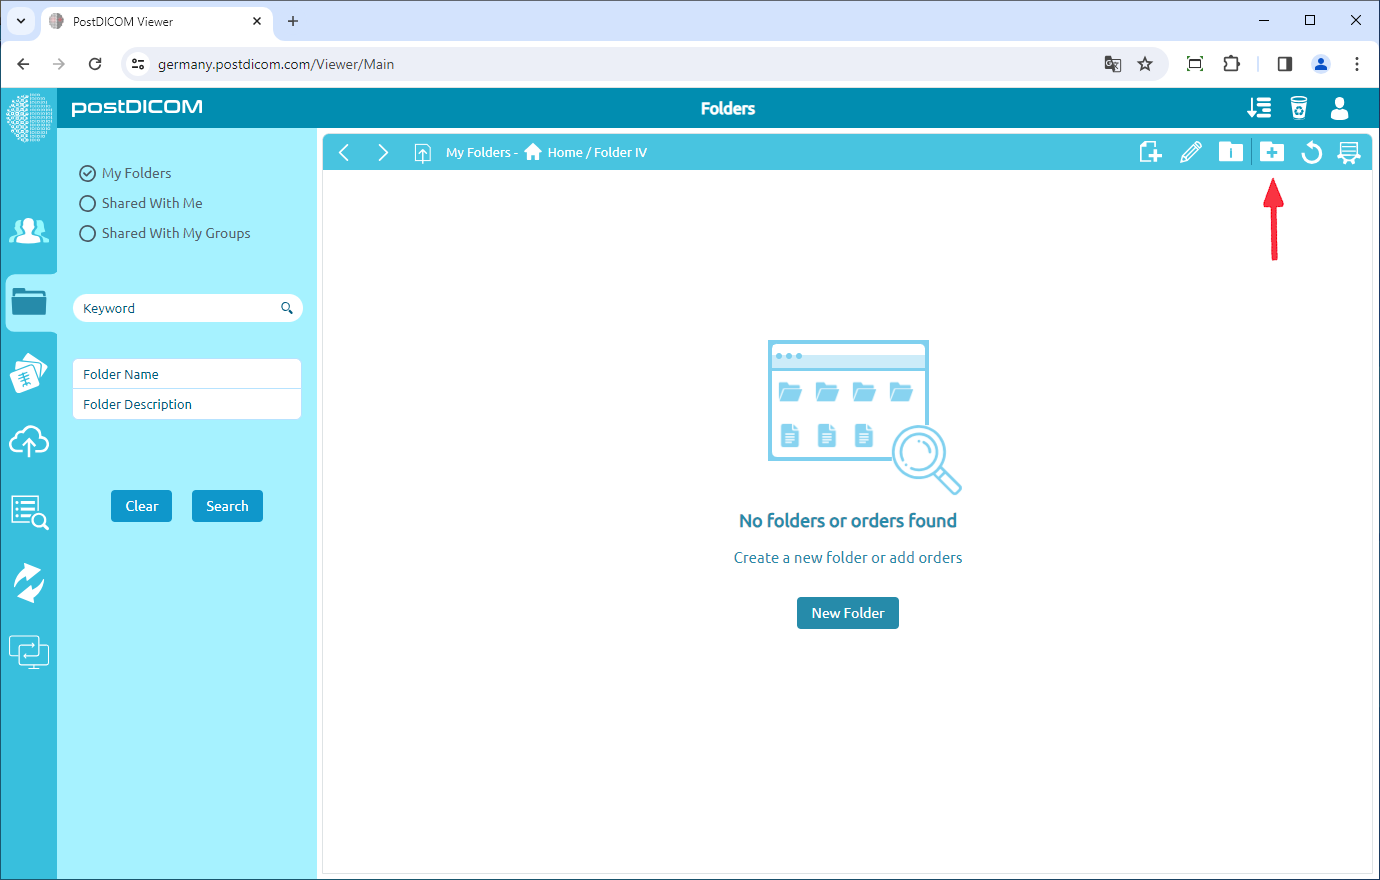Select the pencil edit icon in the toolbar
Image resolution: width=1380 pixels, height=880 pixels.
[x=1191, y=152]
